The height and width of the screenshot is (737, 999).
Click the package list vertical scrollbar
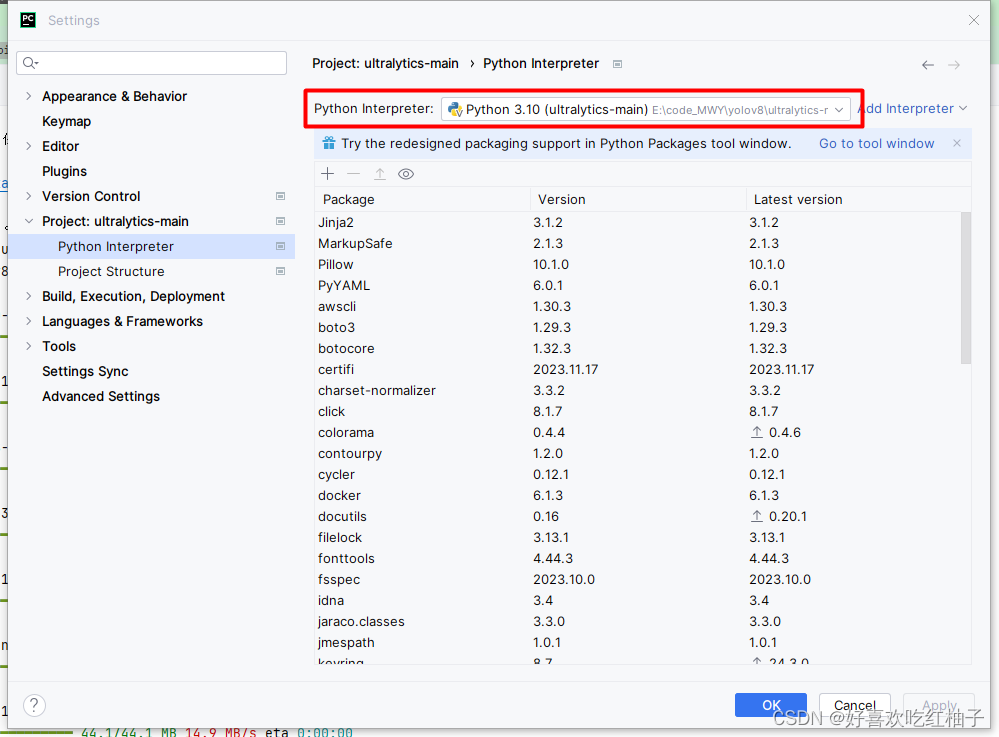(966, 288)
